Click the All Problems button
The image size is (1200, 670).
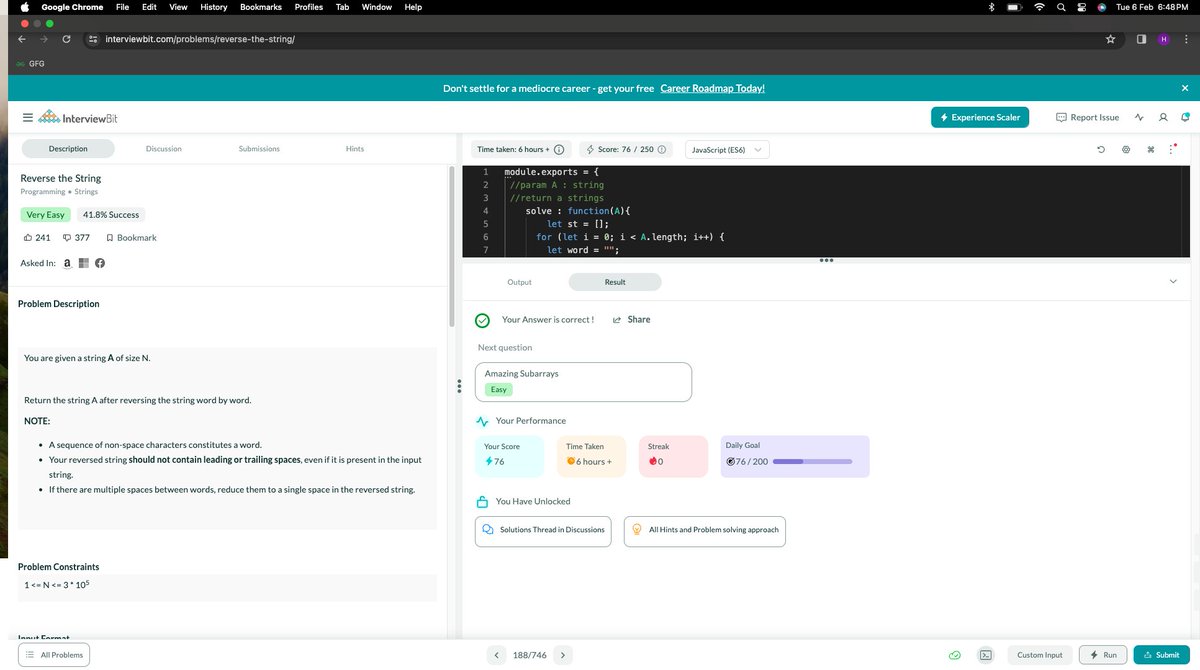pyautogui.click(x=55, y=655)
